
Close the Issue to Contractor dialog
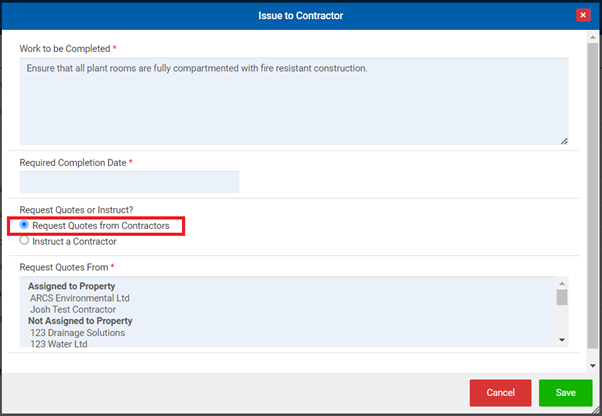click(x=583, y=15)
